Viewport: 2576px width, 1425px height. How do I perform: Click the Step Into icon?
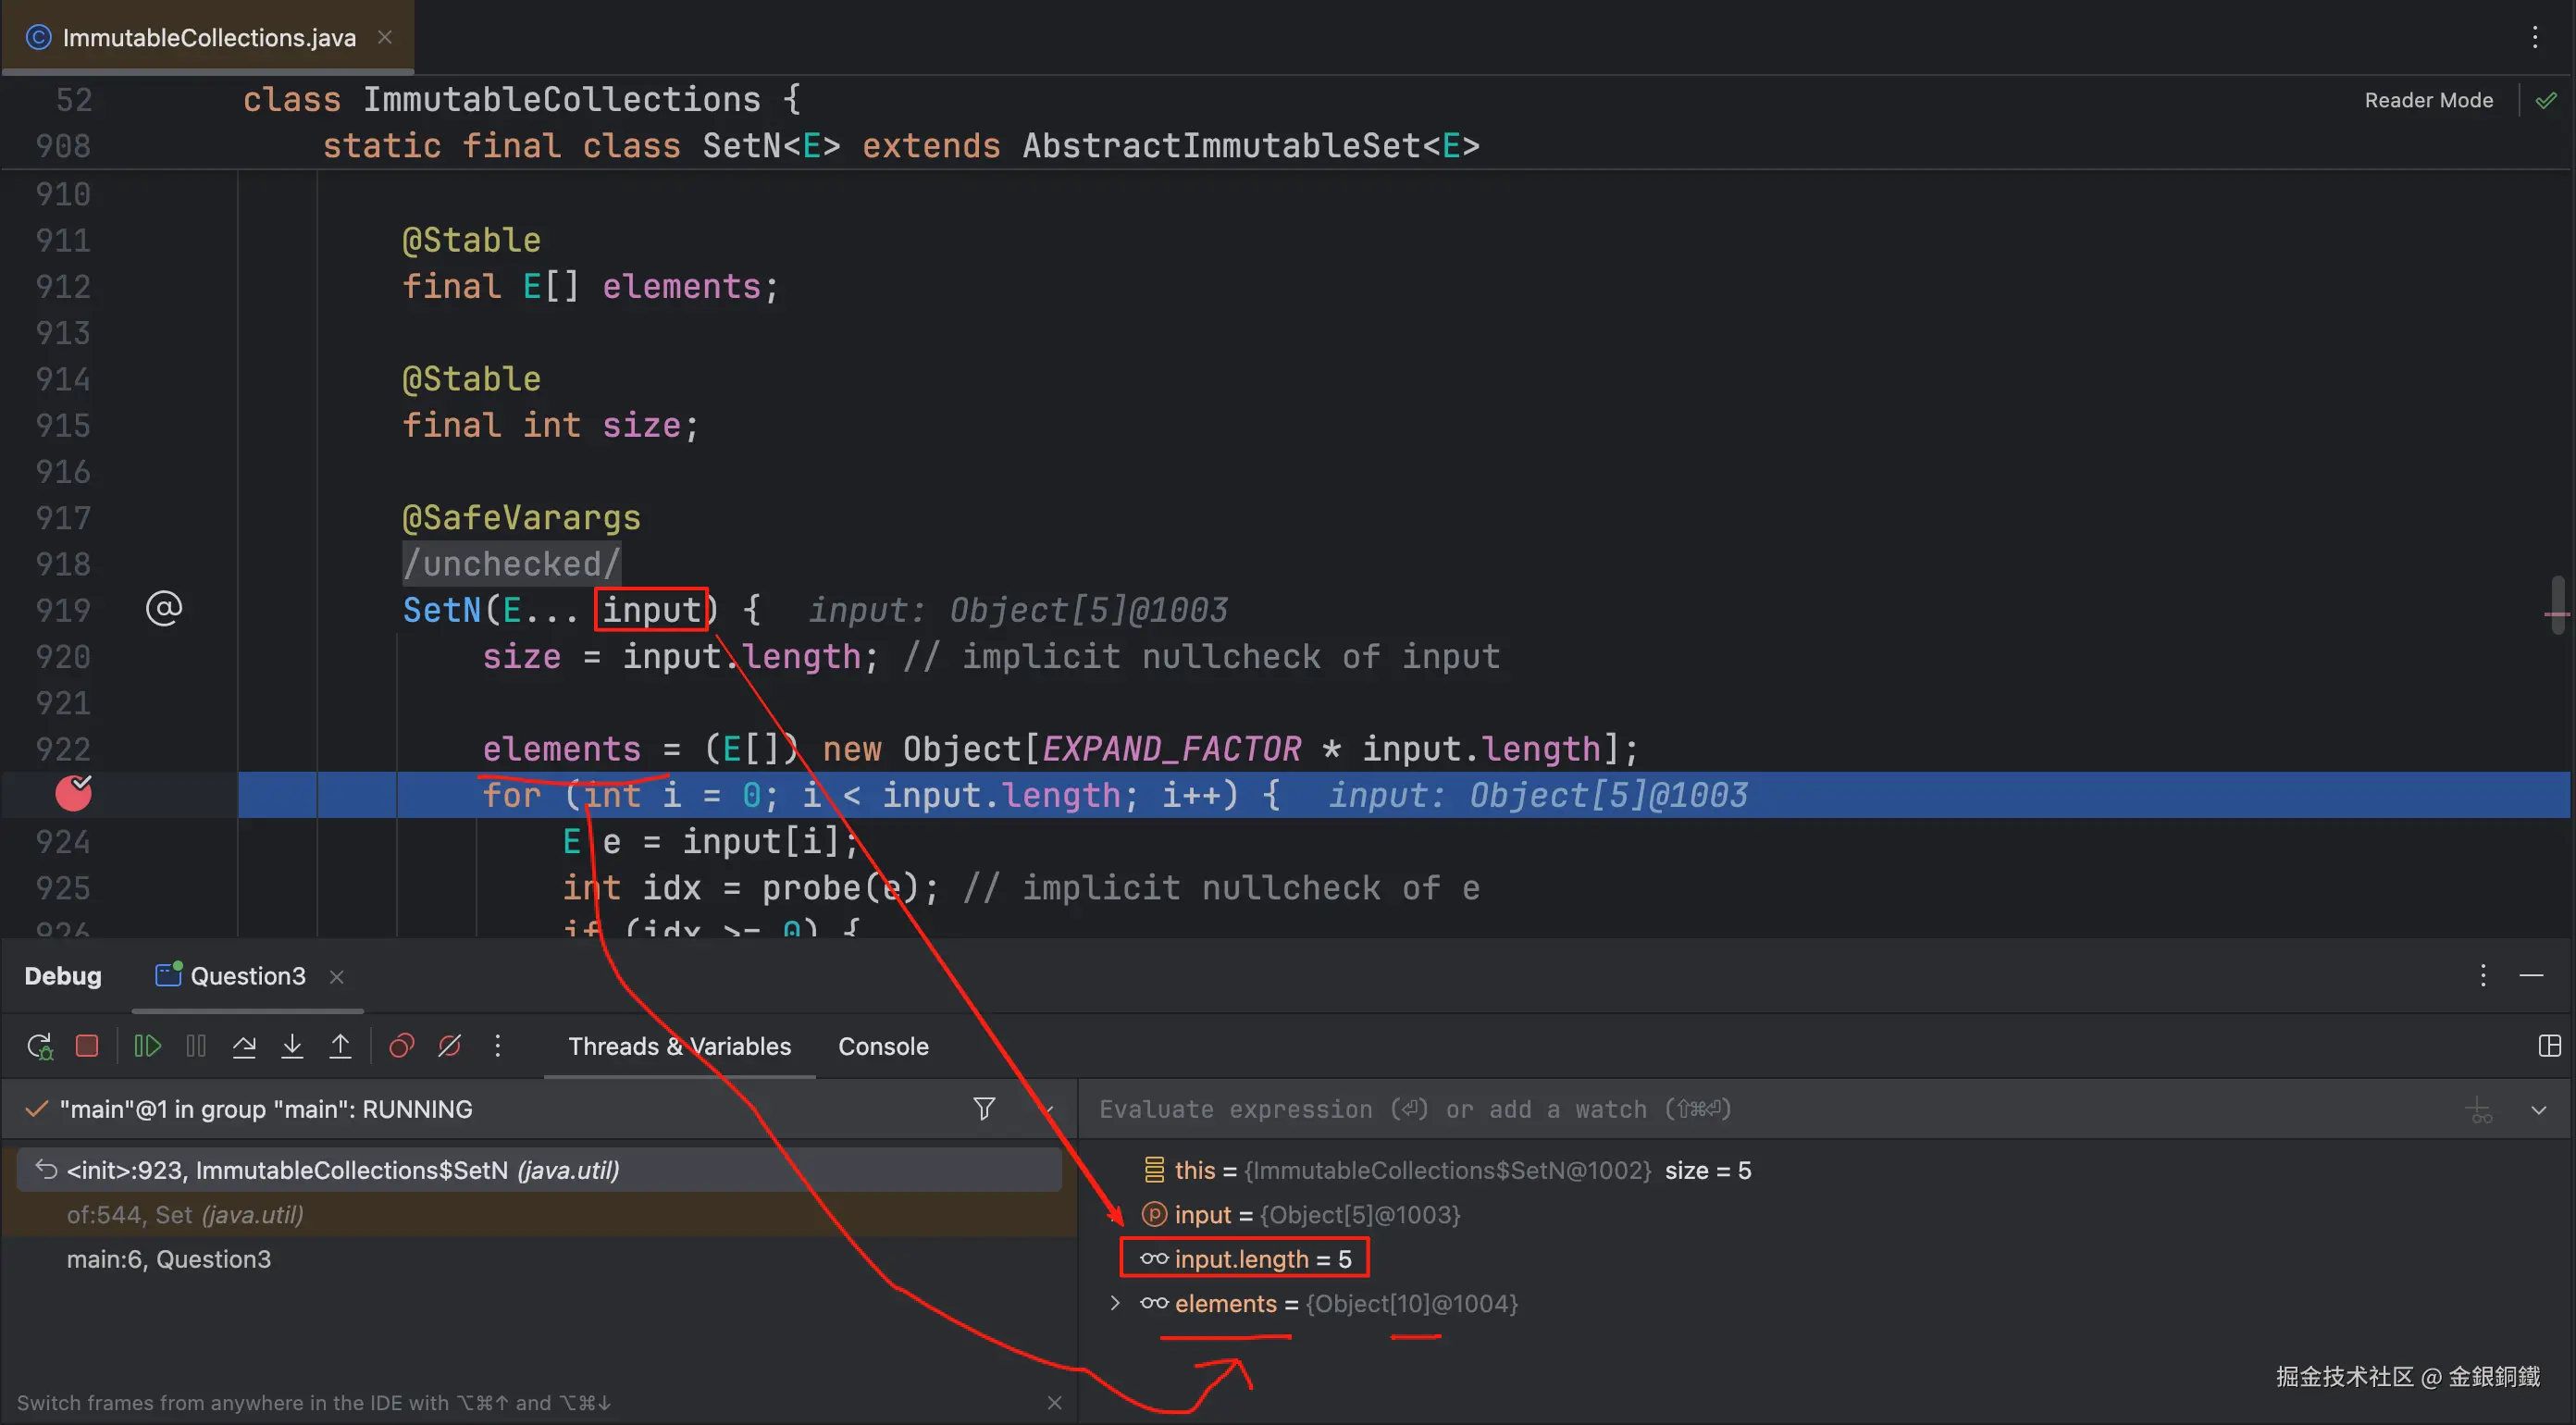pos(292,1046)
